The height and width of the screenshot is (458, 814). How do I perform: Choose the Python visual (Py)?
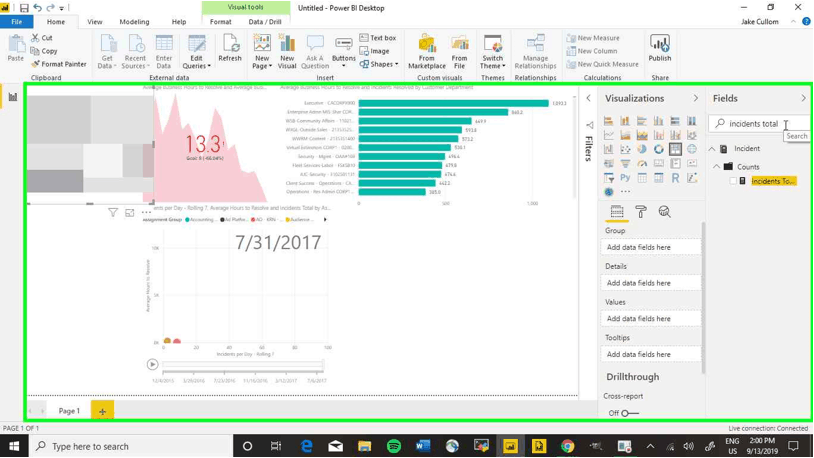[625, 178]
